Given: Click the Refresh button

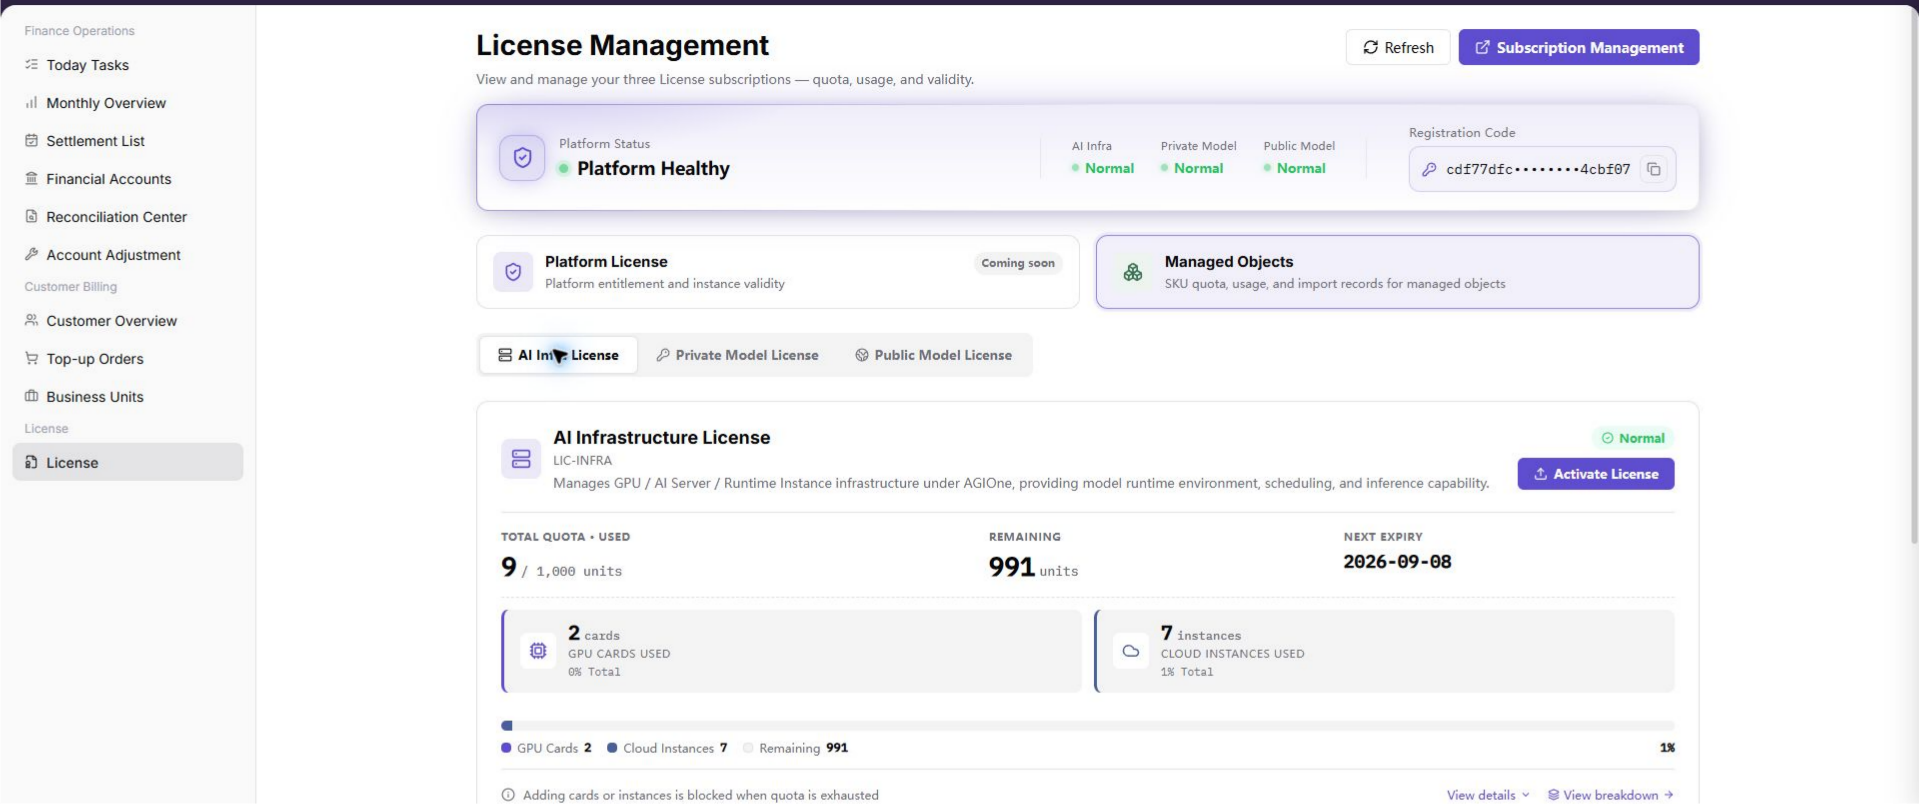Looking at the screenshot, I should pyautogui.click(x=1398, y=47).
